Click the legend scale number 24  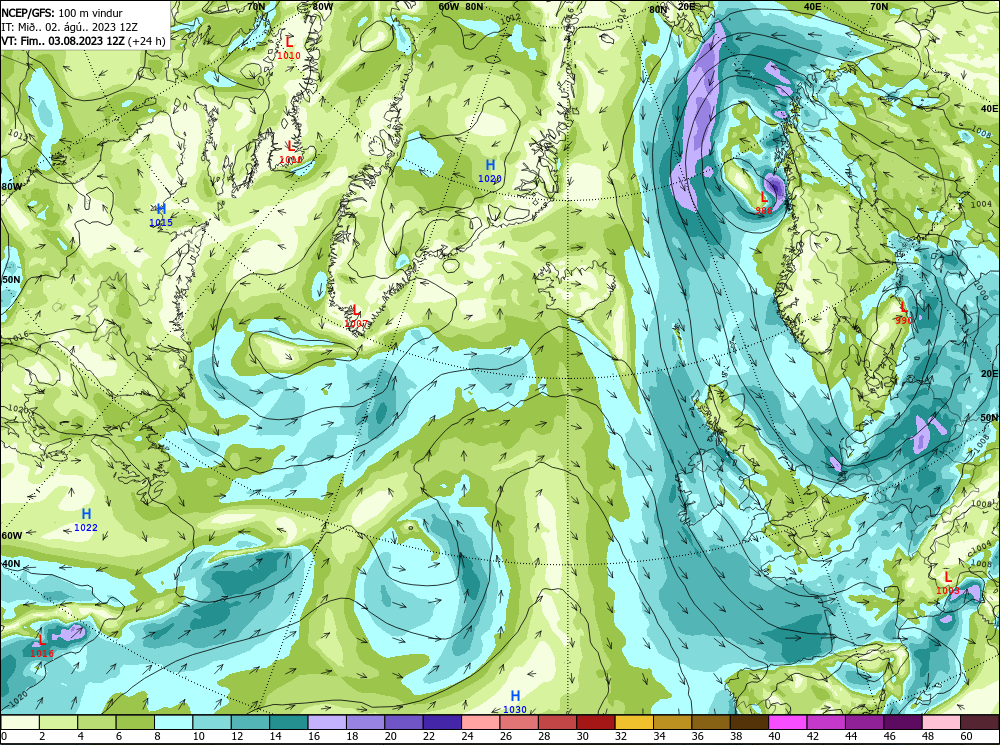coord(467,736)
